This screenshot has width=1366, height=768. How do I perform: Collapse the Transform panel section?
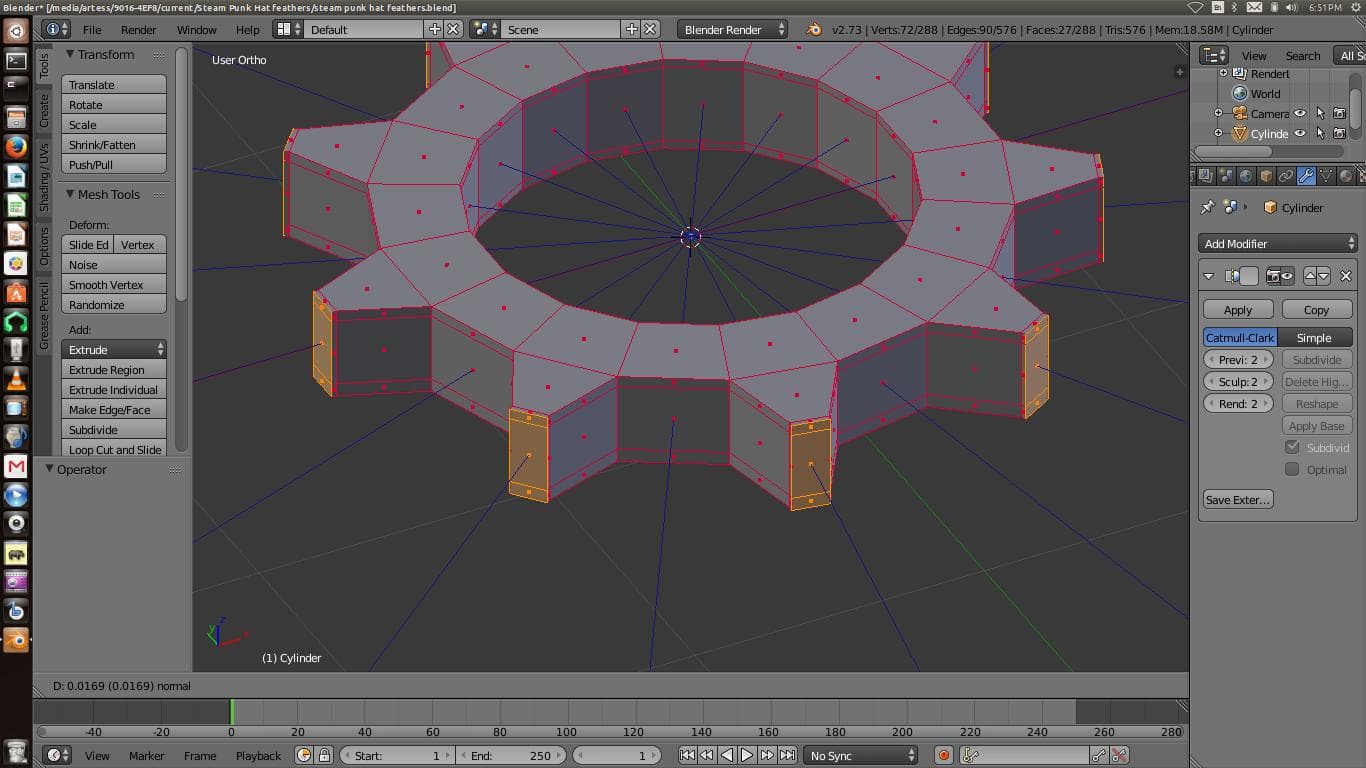point(71,54)
